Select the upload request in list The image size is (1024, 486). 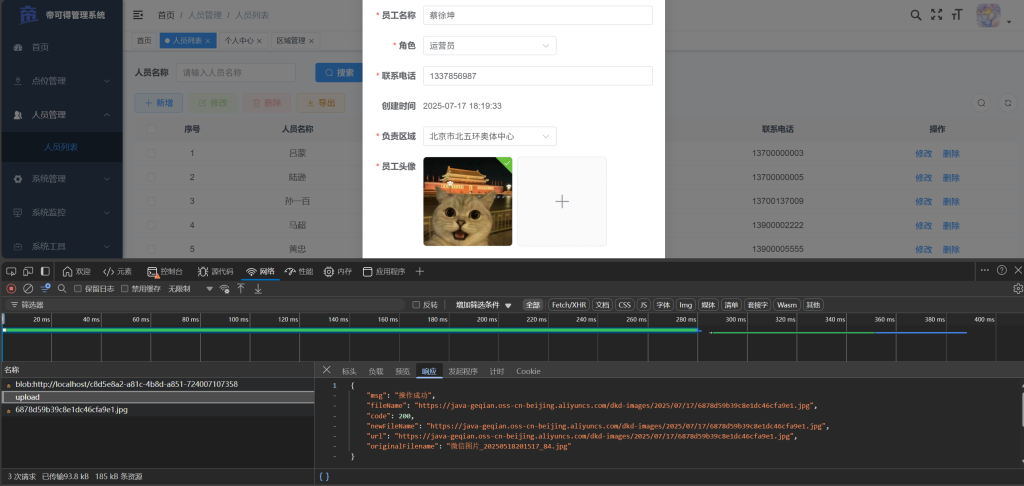pos(28,397)
